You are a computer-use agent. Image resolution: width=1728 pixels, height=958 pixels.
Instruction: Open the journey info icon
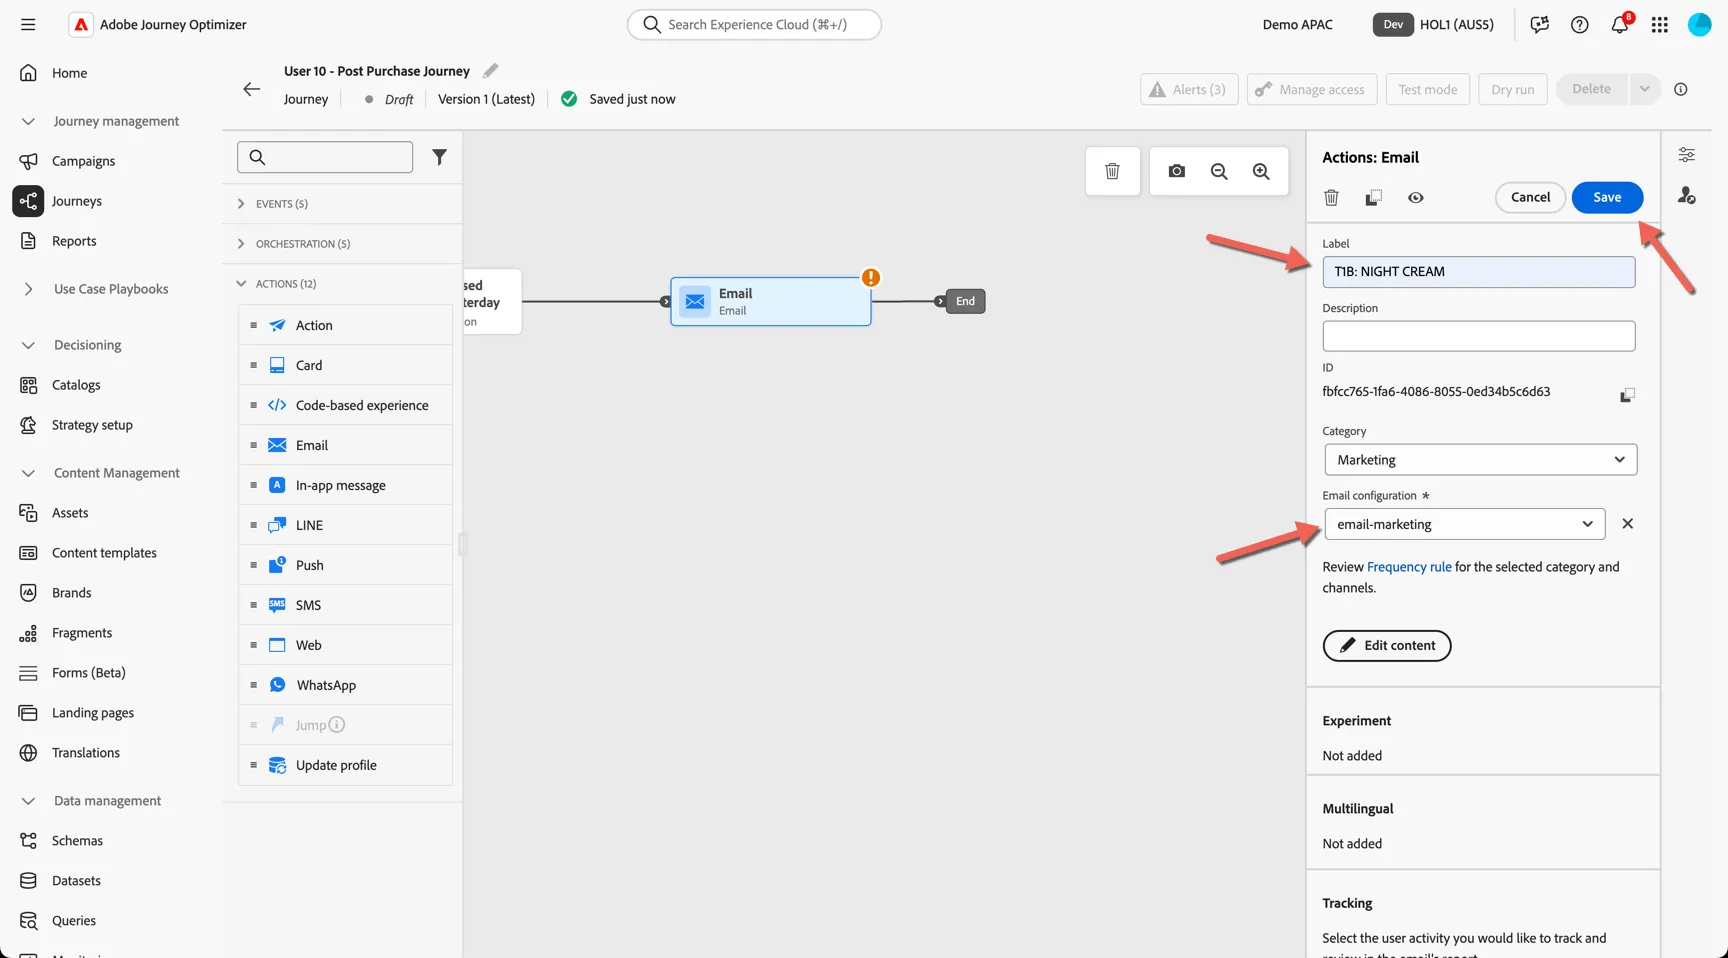(1681, 89)
